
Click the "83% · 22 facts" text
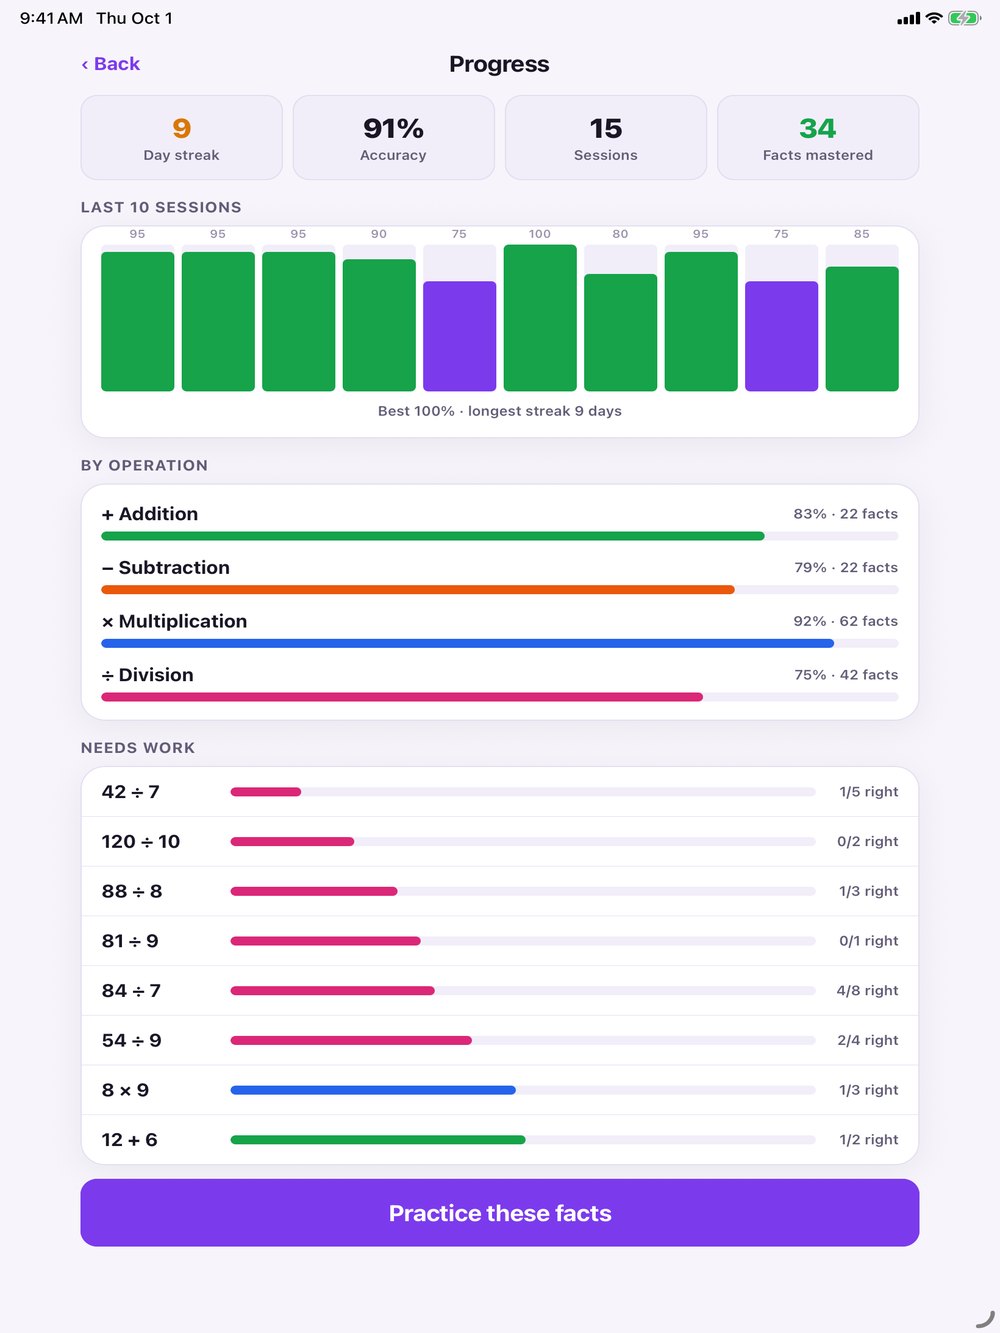click(846, 514)
